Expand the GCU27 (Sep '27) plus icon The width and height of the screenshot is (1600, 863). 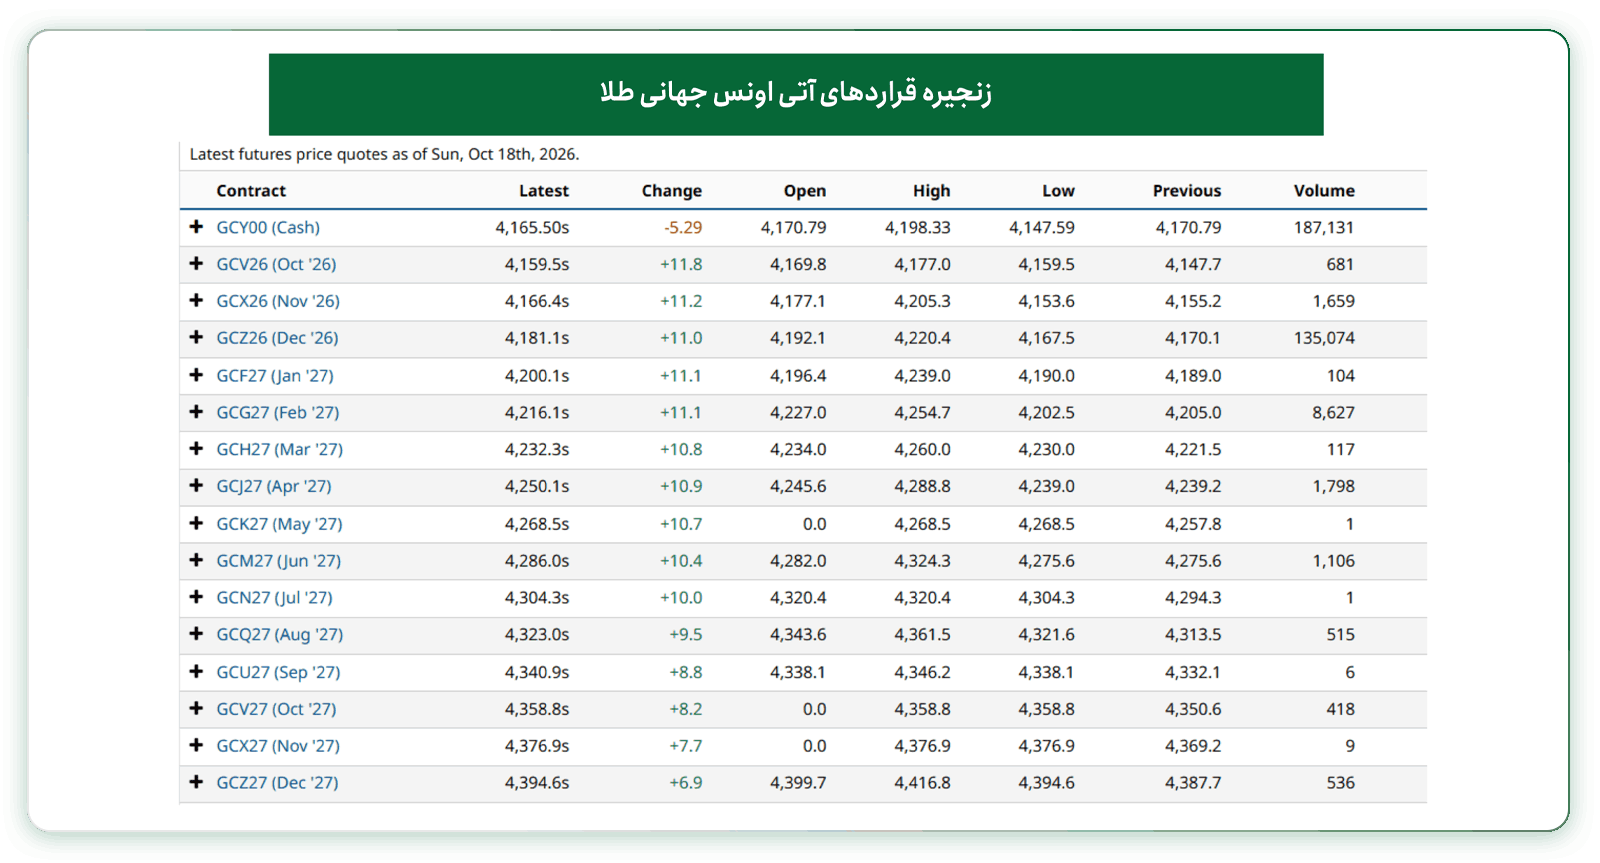click(196, 672)
